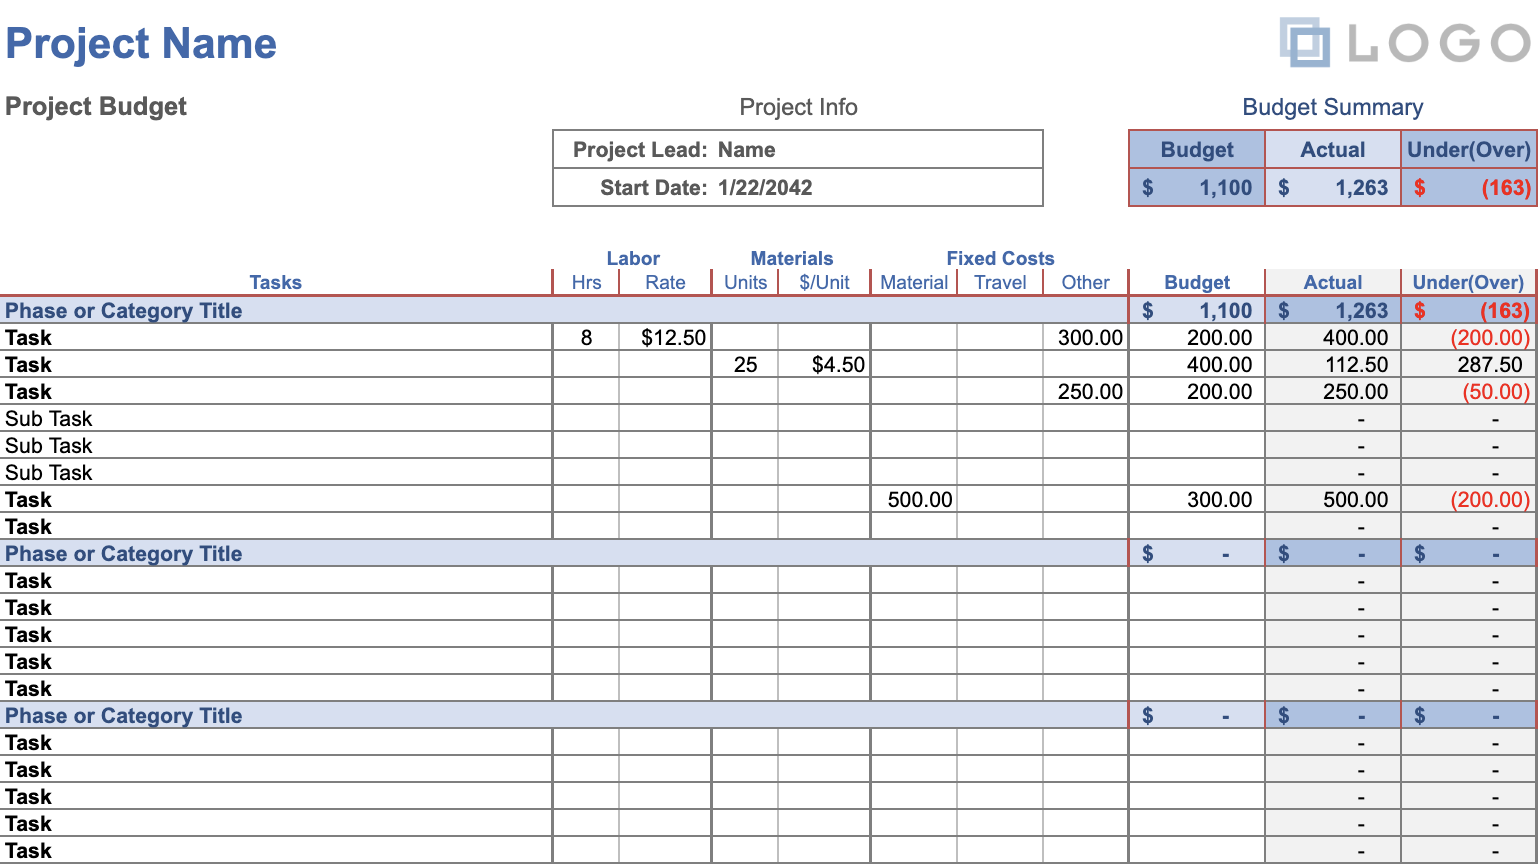Click the LOGO placeholder image
This screenshot has height=867, width=1538.
tap(1404, 43)
